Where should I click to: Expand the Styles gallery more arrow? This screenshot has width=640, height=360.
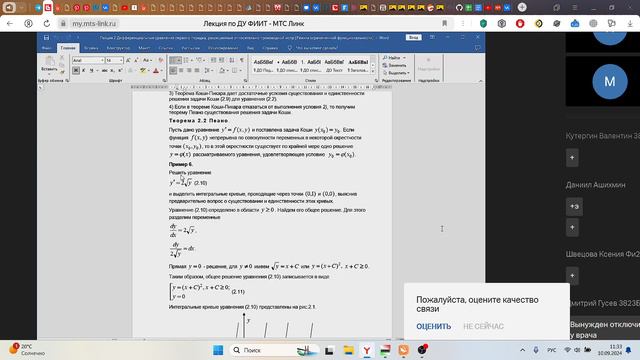373,72
